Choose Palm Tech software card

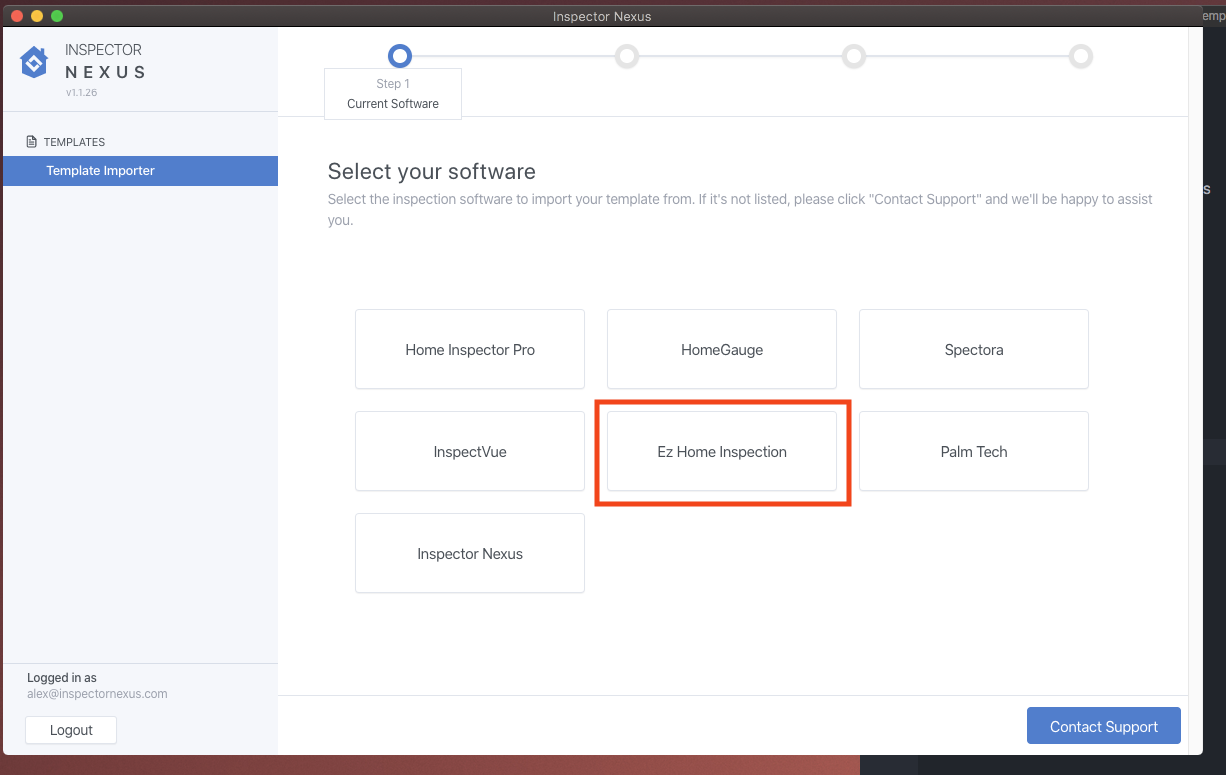click(x=973, y=452)
